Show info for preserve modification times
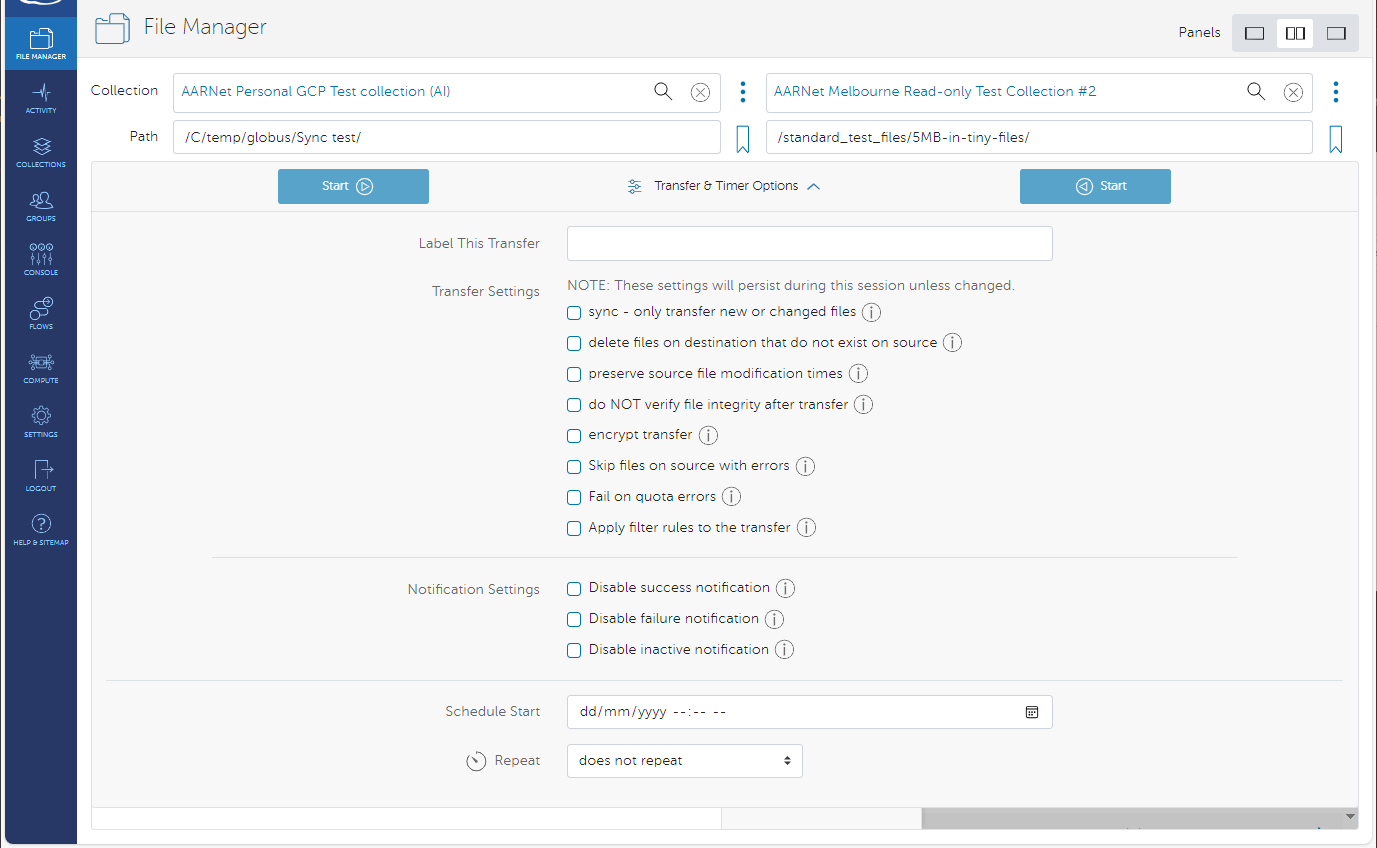This screenshot has height=848, width=1377. coord(858,374)
